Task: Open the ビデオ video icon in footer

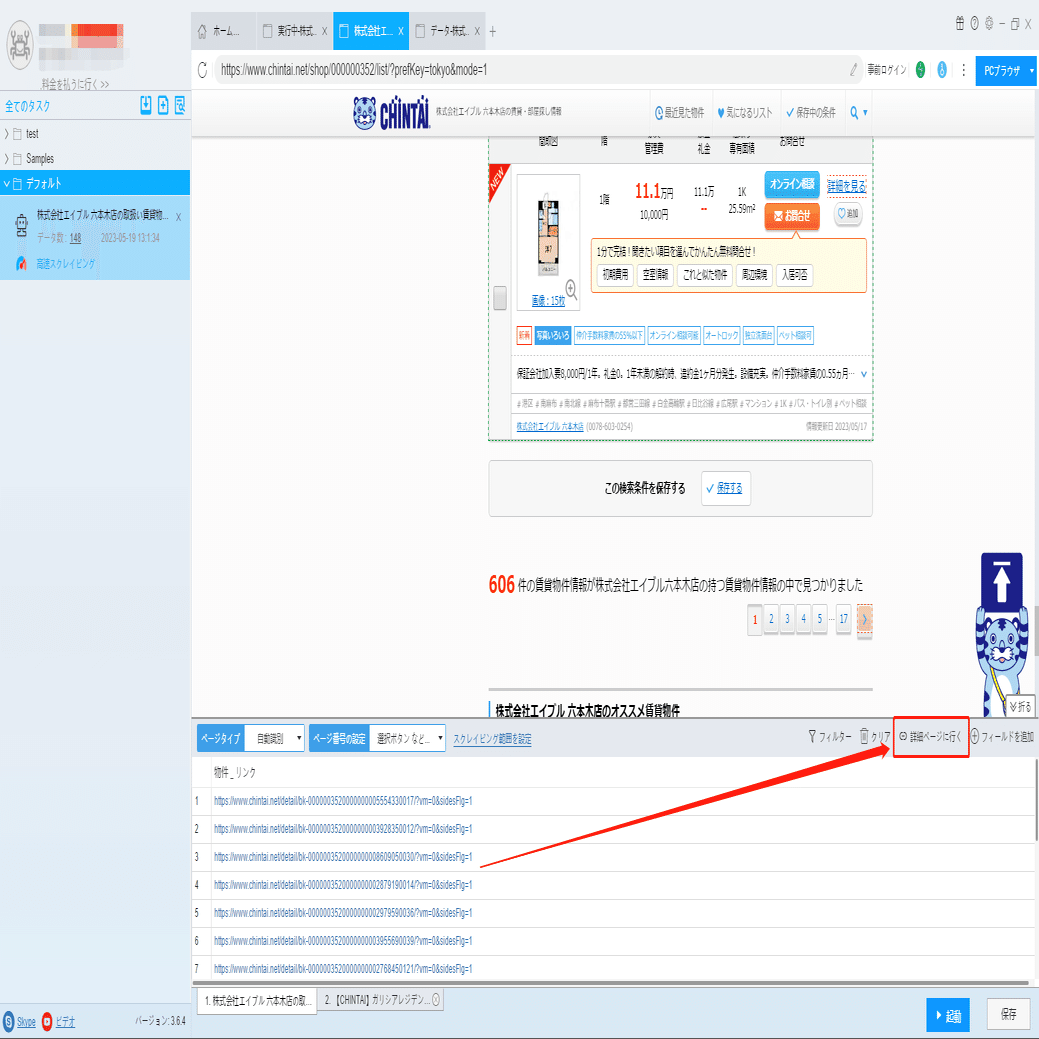Action: click(47, 1021)
